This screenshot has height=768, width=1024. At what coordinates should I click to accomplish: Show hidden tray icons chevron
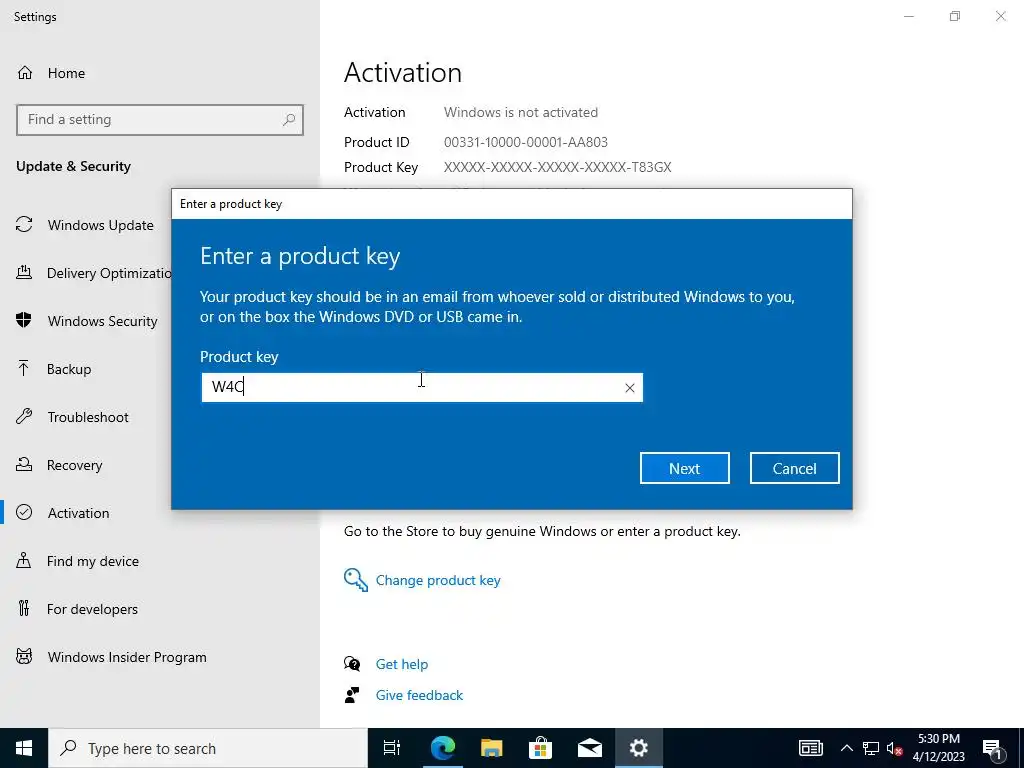click(x=846, y=748)
